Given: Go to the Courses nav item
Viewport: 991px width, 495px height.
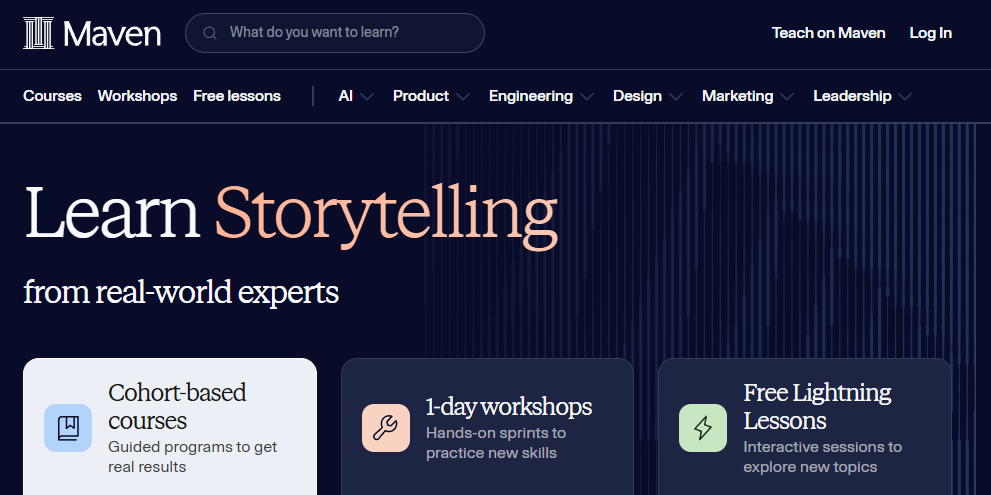Looking at the screenshot, I should [52, 96].
